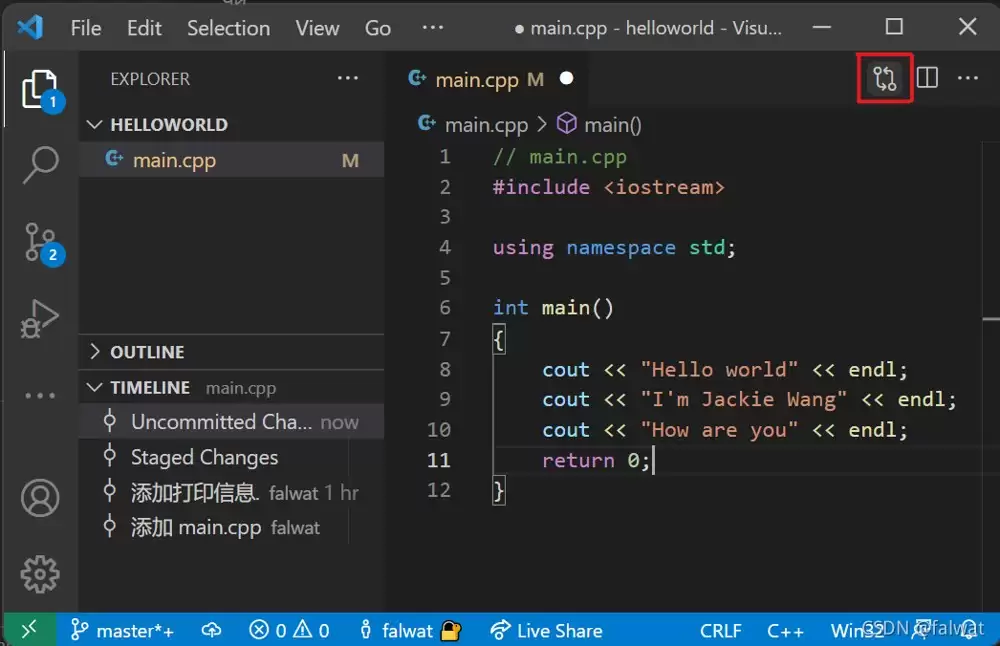Select main.cpp in the Explorer file tree
Image resolution: width=1000 pixels, height=646 pixels.
[x=231, y=160]
